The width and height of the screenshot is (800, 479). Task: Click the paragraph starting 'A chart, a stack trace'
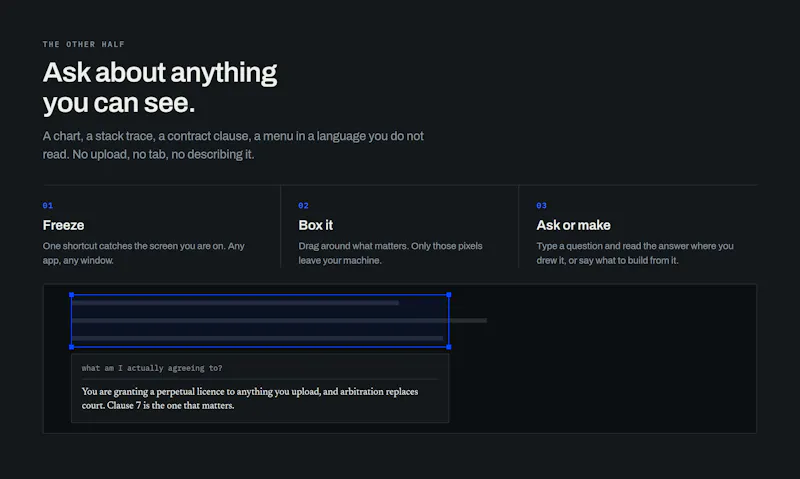tap(233, 145)
